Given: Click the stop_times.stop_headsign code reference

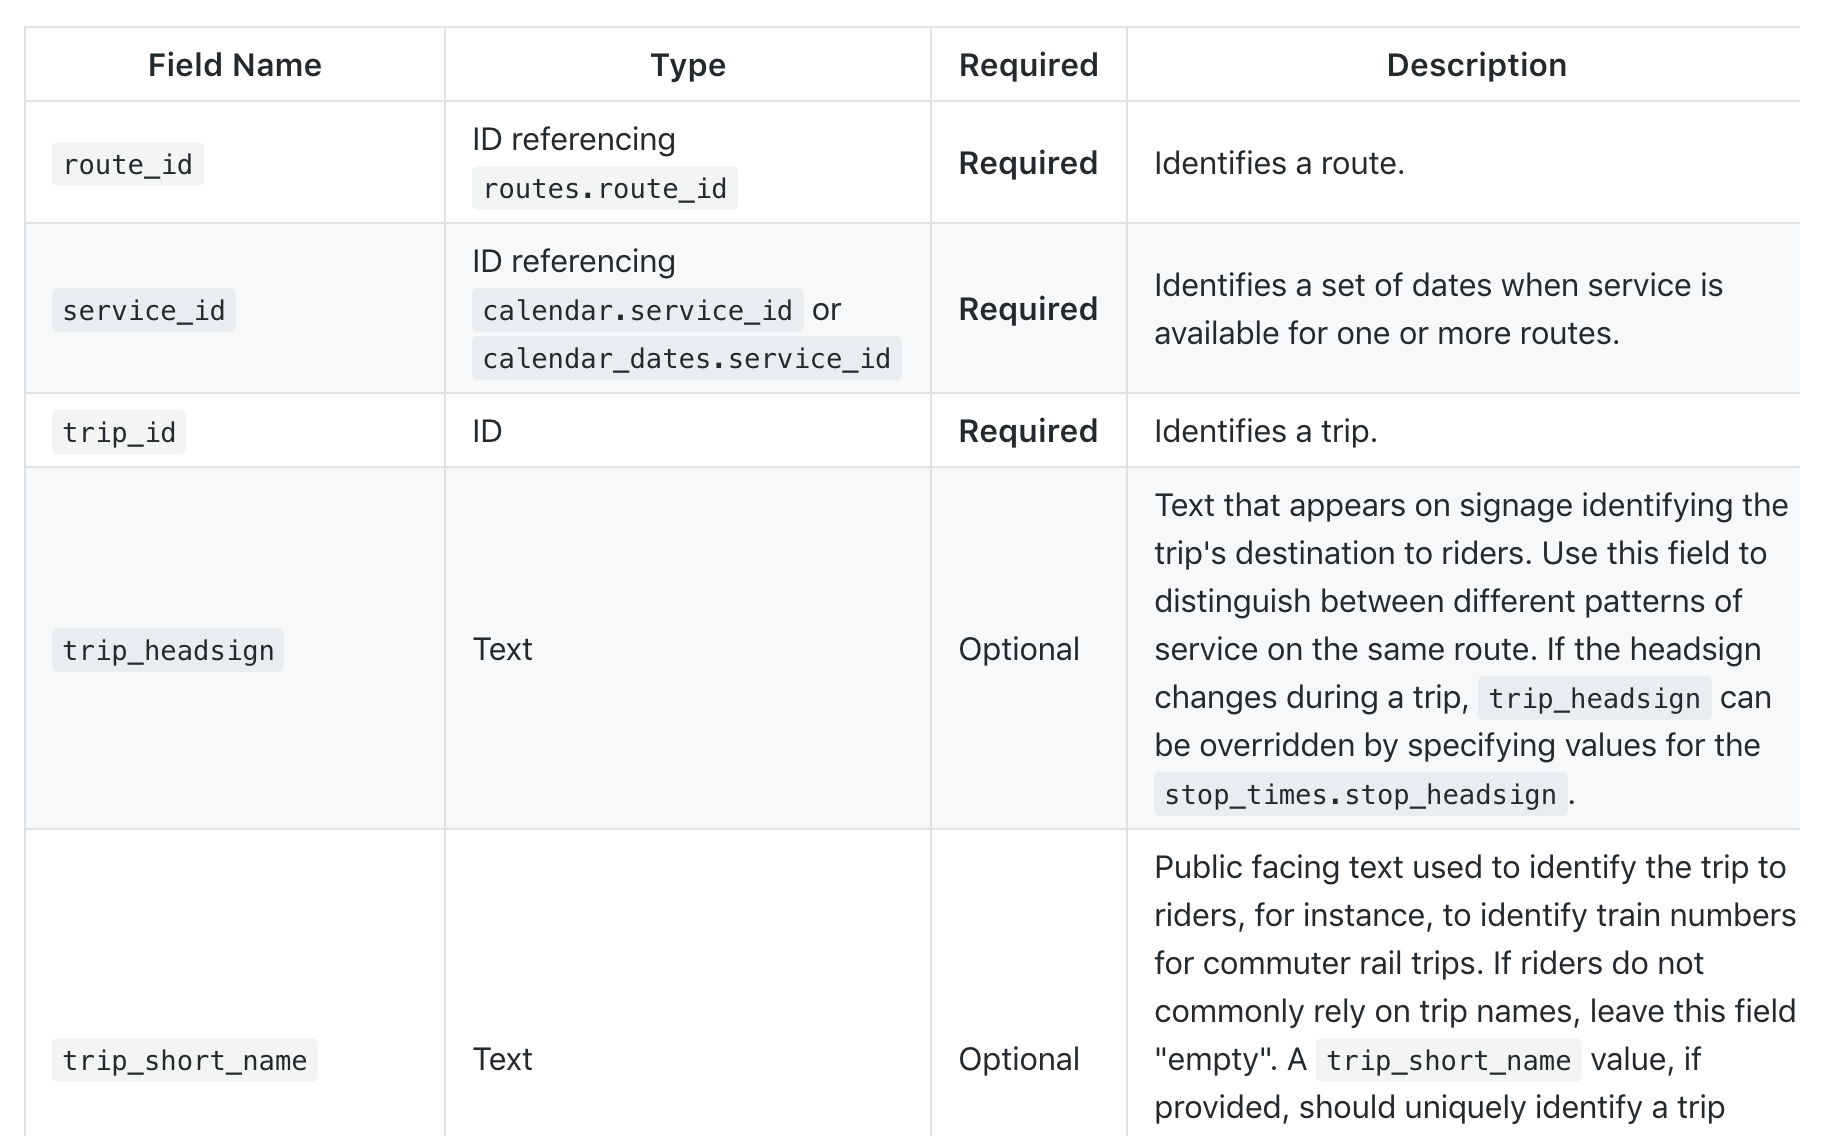Looking at the screenshot, I should point(1360,794).
